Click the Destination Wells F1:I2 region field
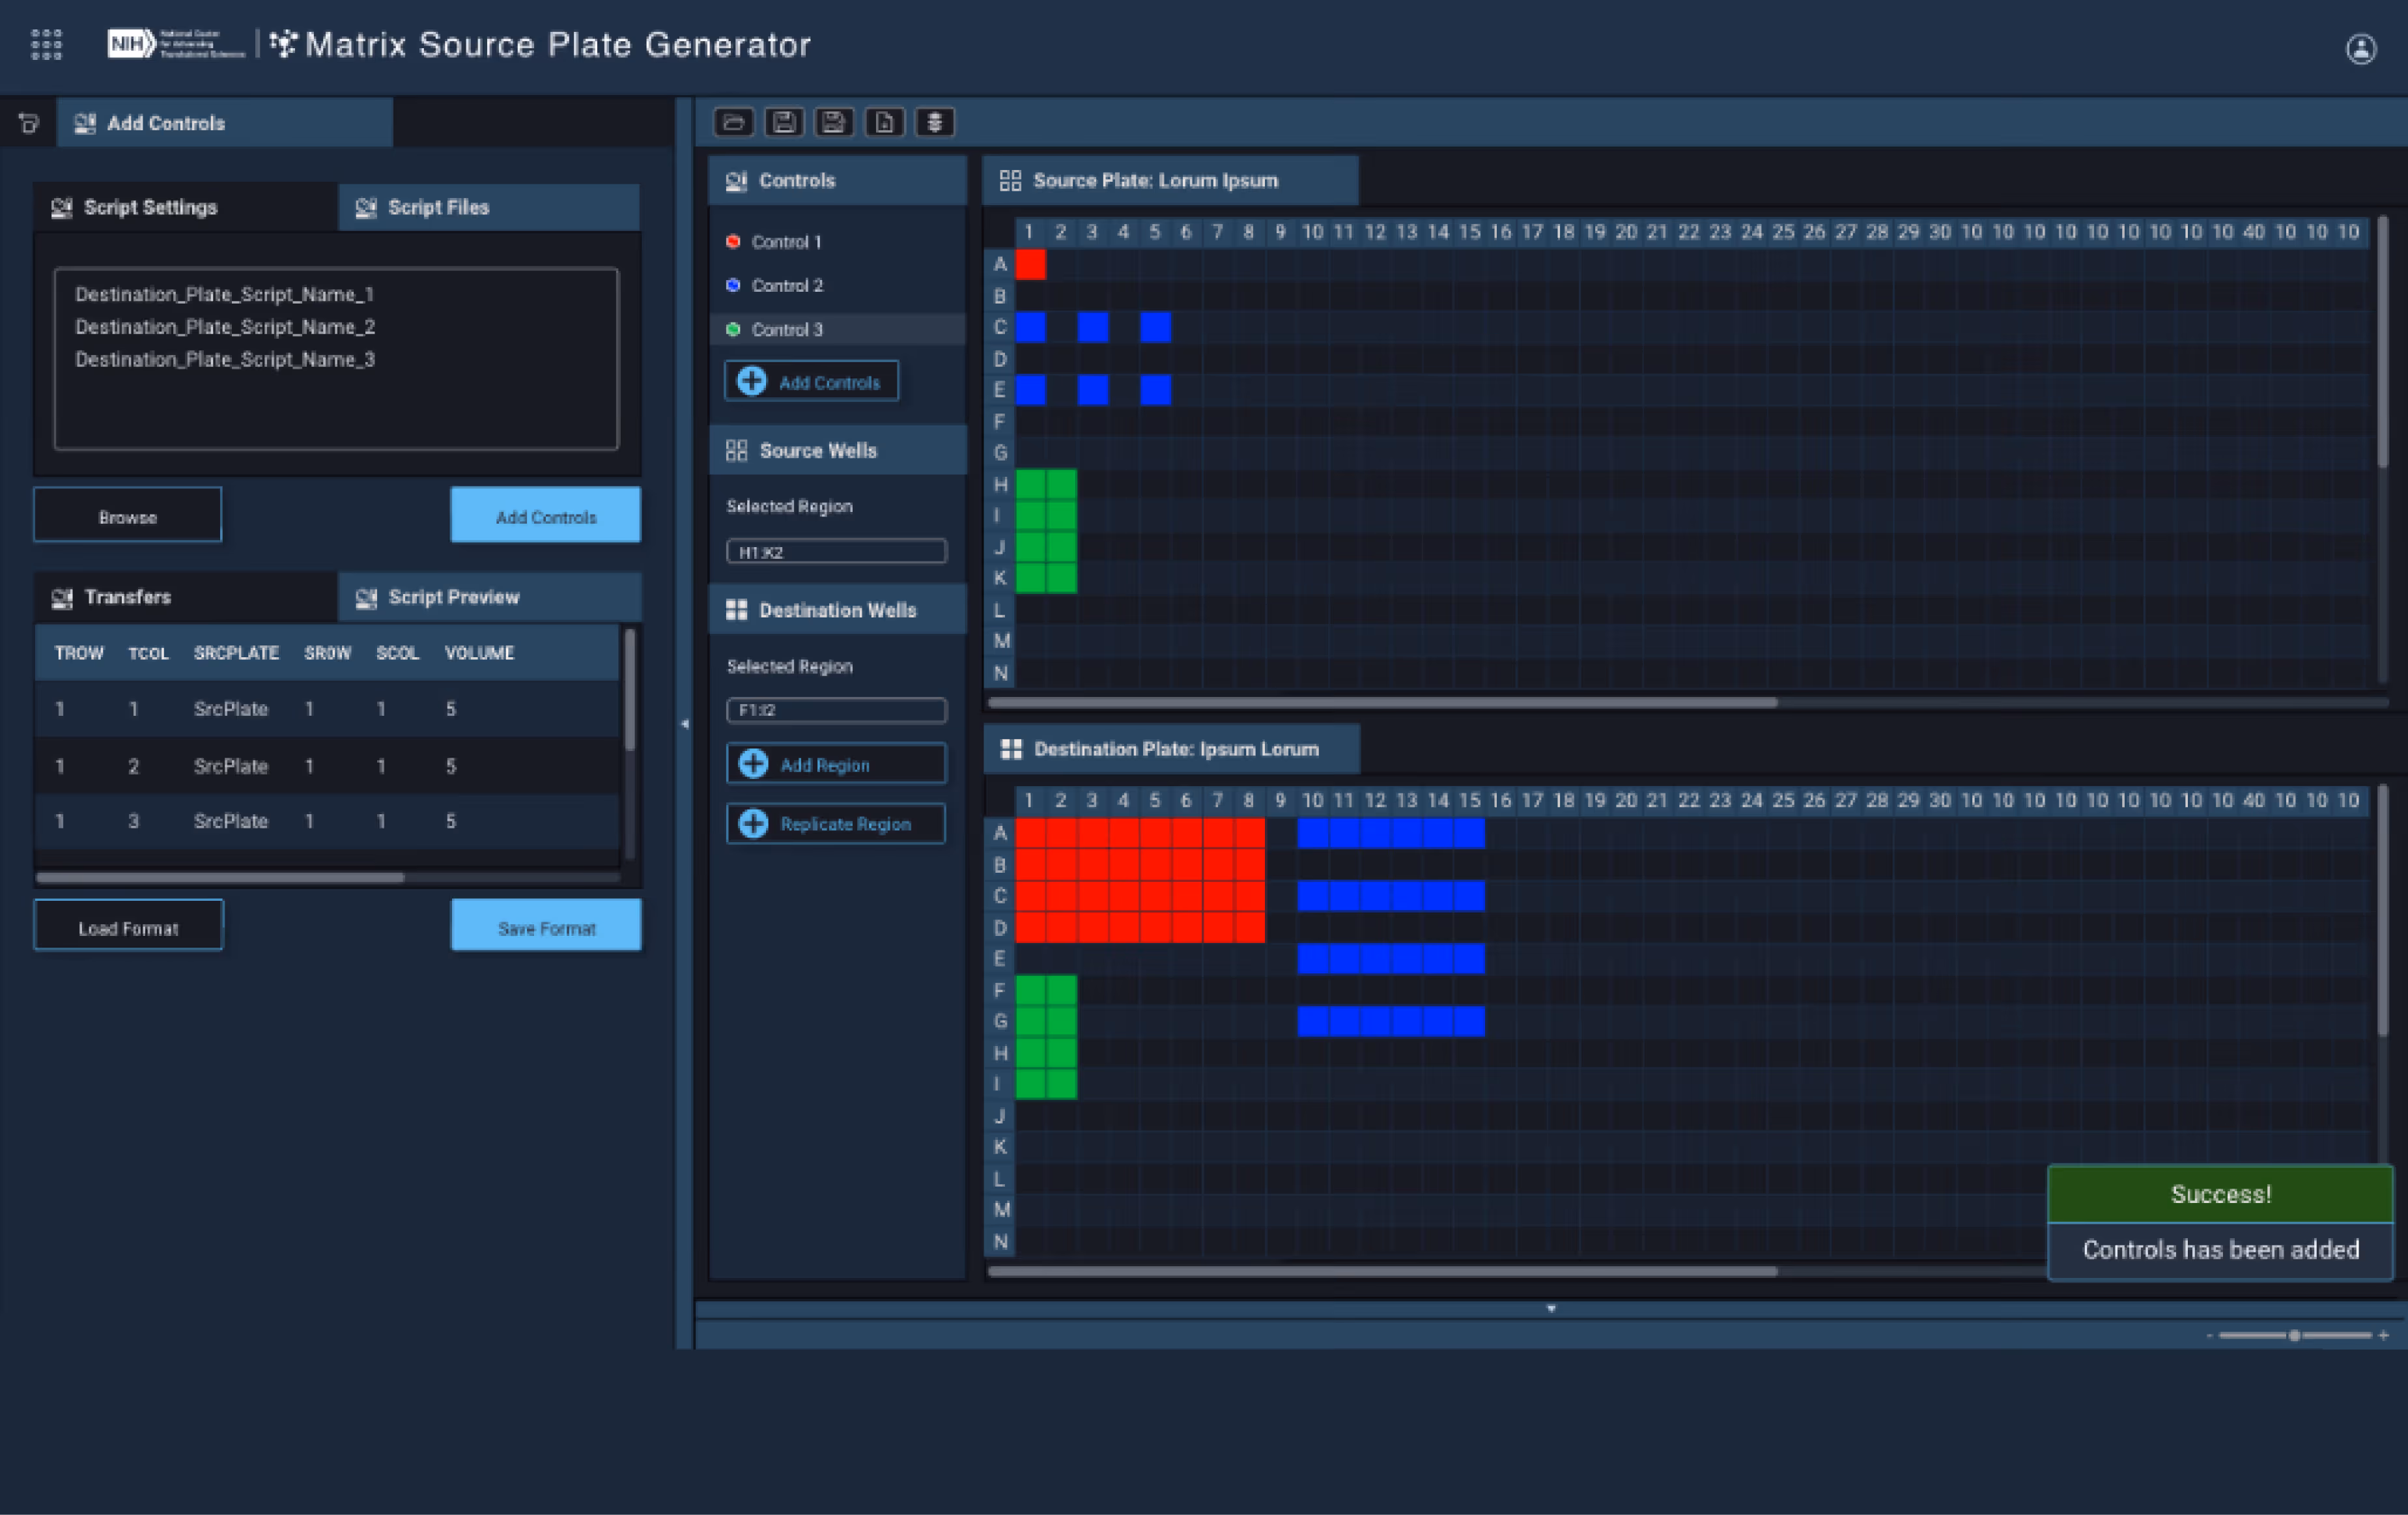 pyautogui.click(x=836, y=710)
